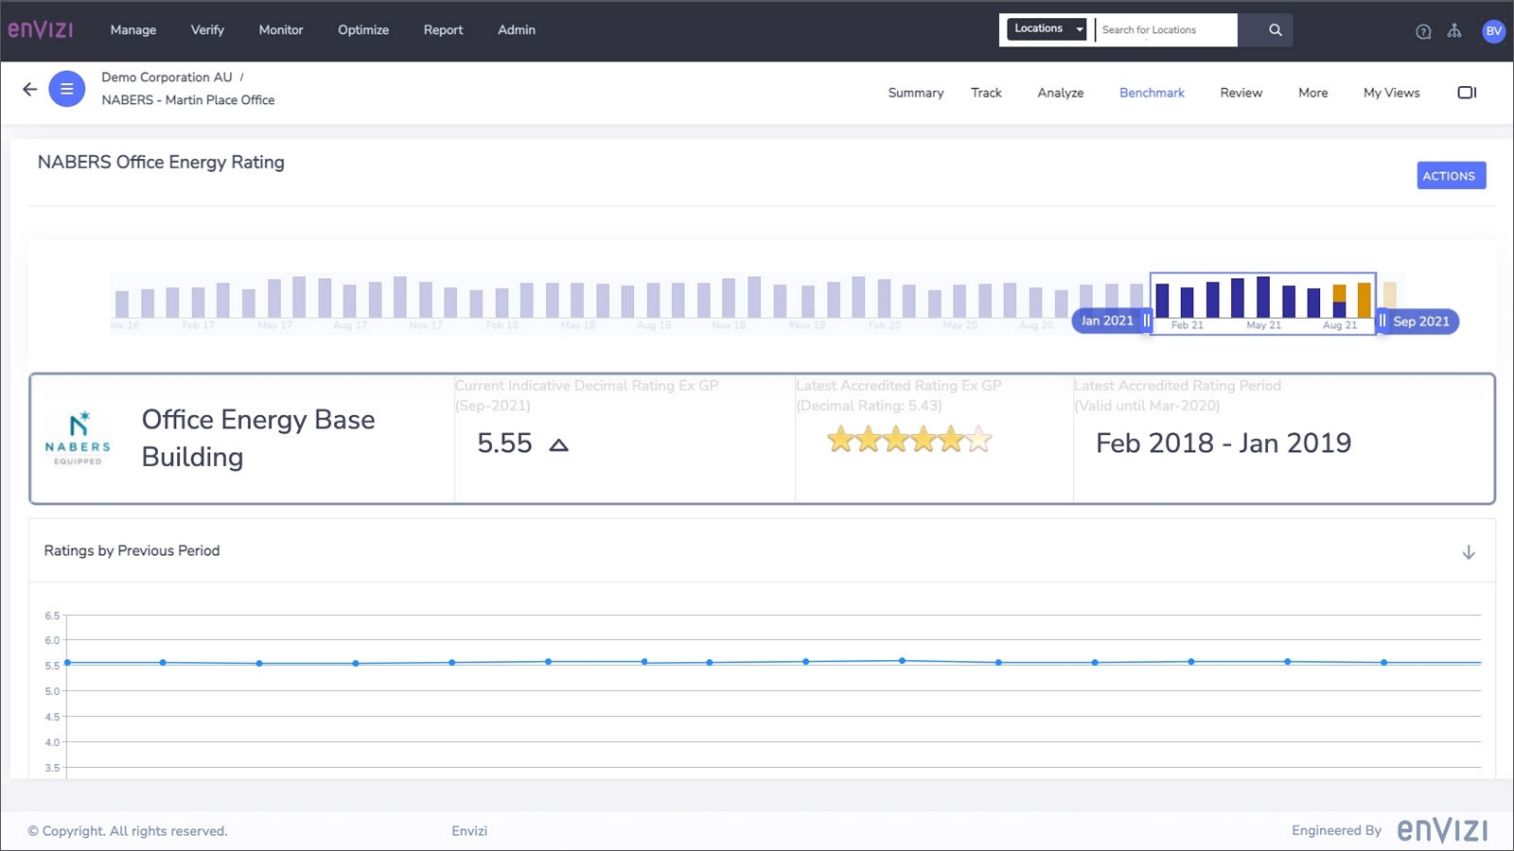Open the My Views menu
Image resolution: width=1514 pixels, height=851 pixels.
coord(1391,93)
